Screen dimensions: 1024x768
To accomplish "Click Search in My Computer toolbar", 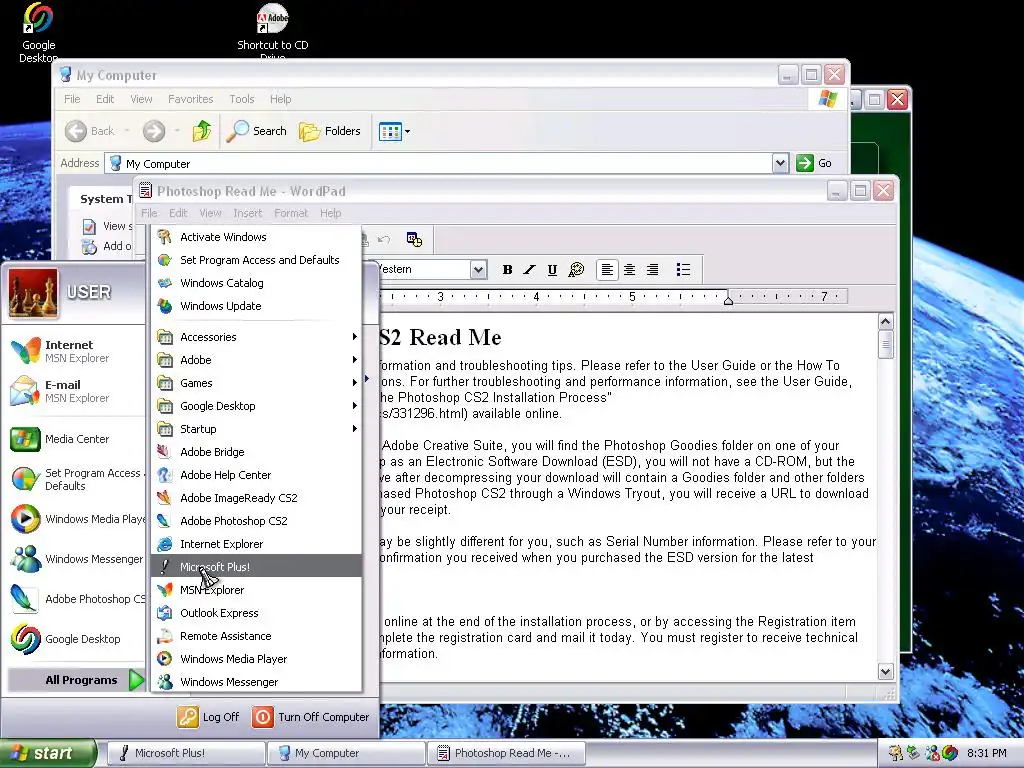I will pos(257,131).
